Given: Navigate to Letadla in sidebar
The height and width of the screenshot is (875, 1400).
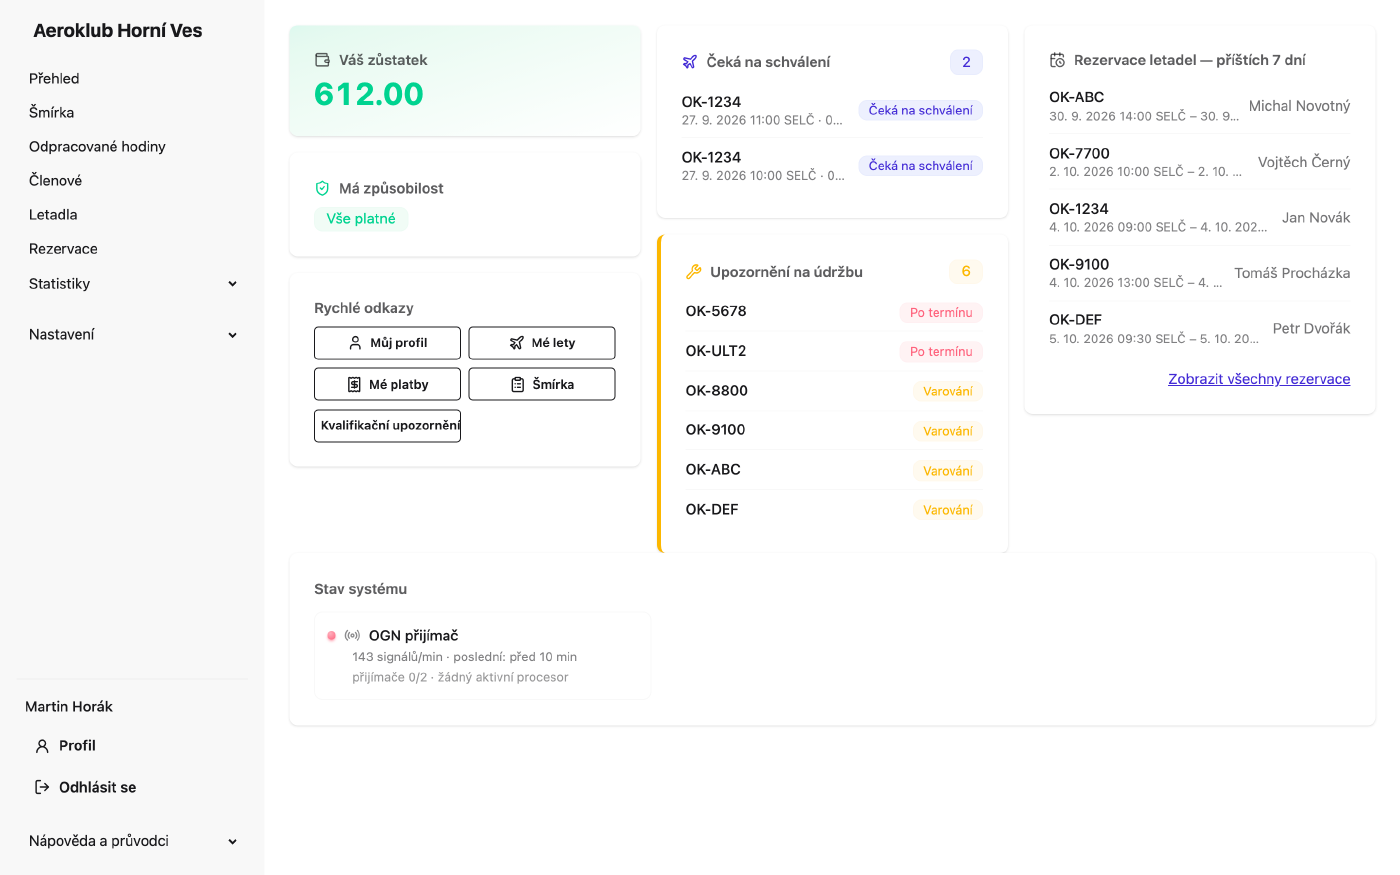Looking at the screenshot, I should pyautogui.click(x=53, y=214).
